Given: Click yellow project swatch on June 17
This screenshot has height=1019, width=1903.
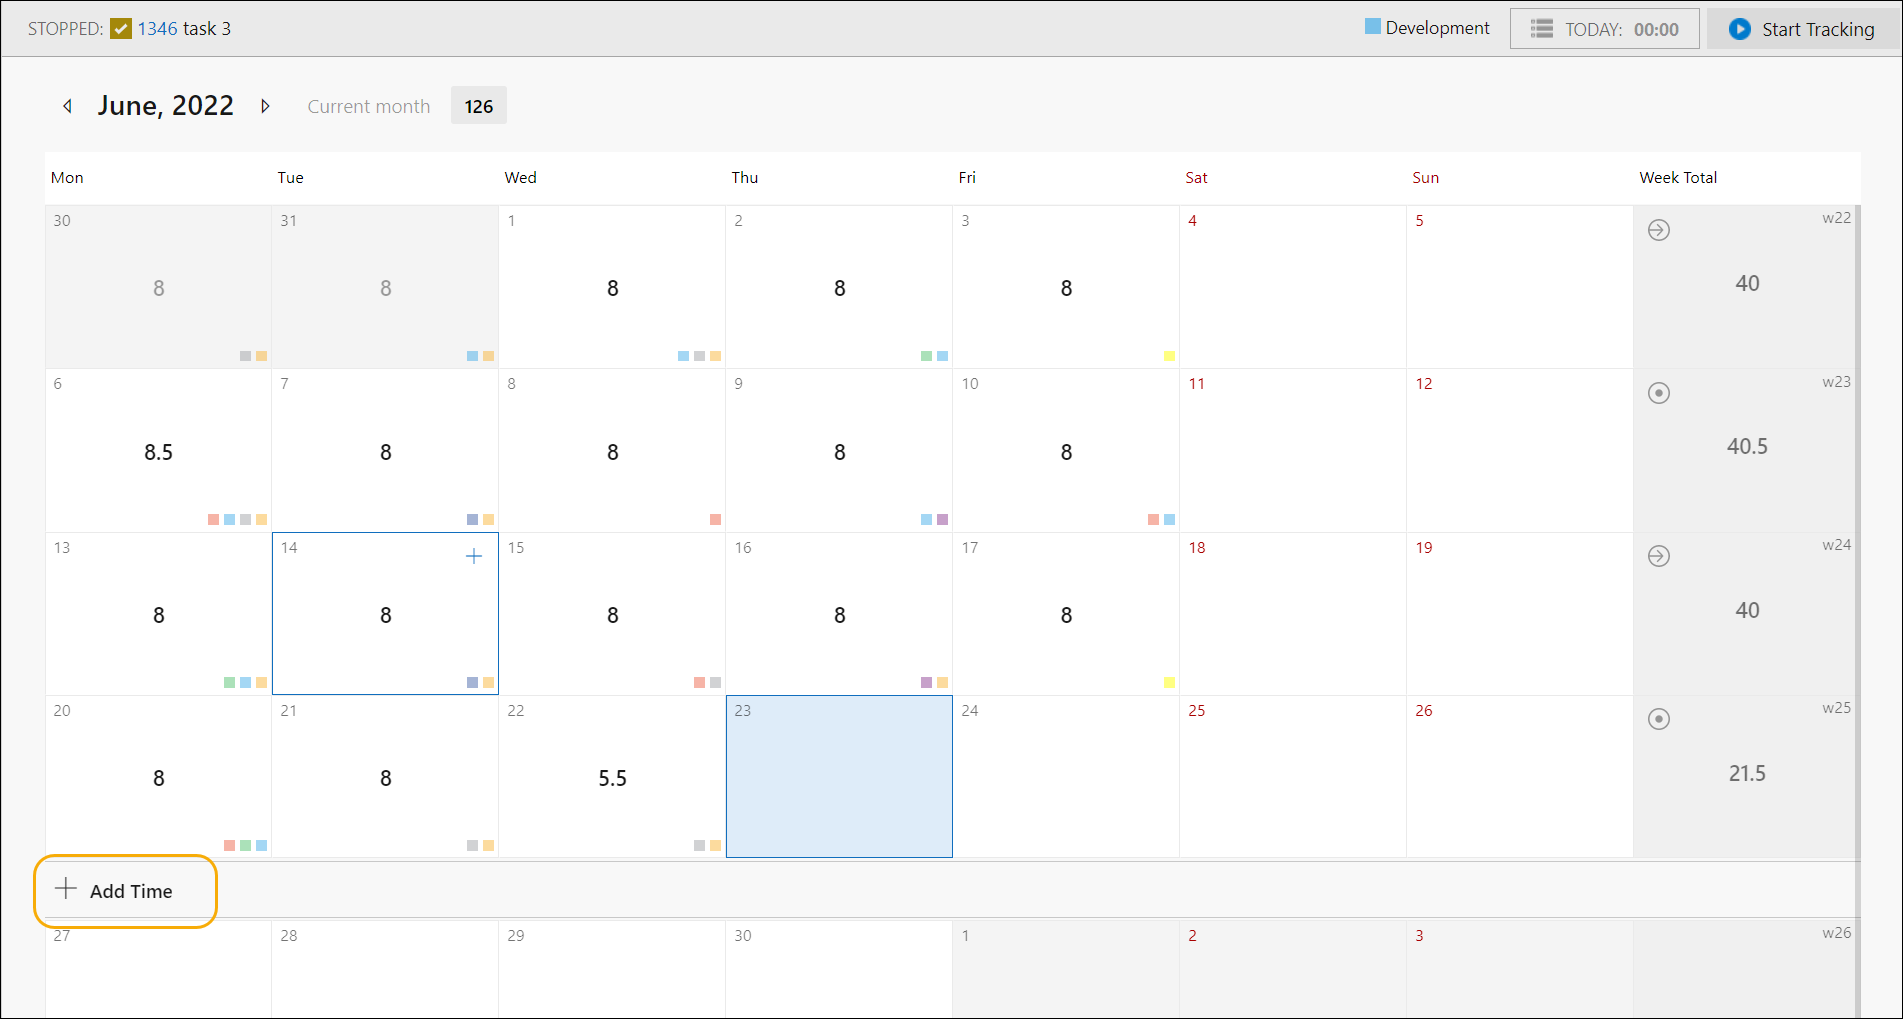Looking at the screenshot, I should coord(1169,682).
